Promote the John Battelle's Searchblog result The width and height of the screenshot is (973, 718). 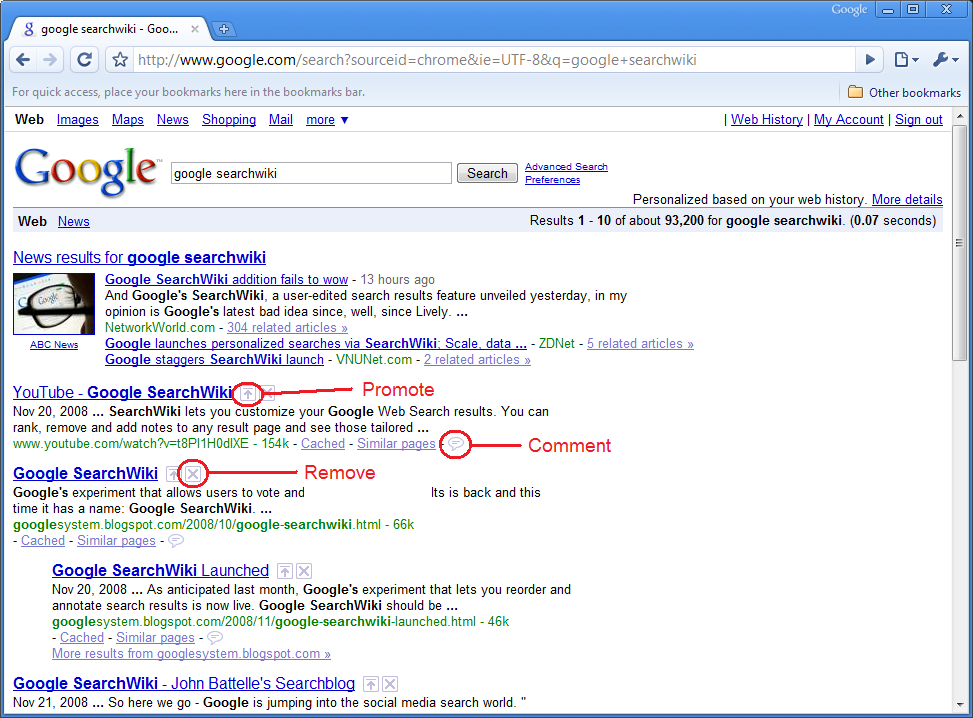(x=370, y=684)
